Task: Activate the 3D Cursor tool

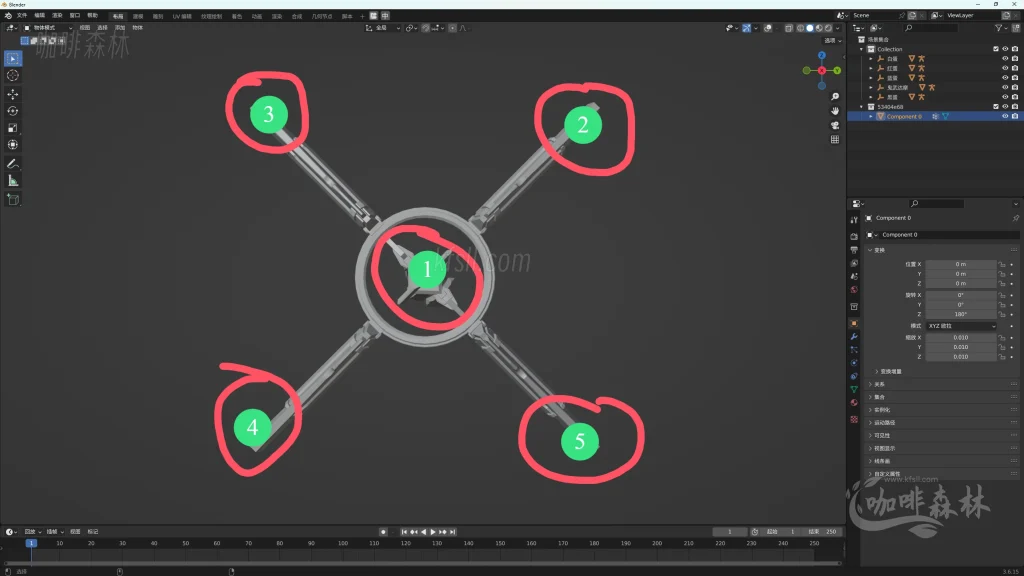Action: [x=13, y=75]
